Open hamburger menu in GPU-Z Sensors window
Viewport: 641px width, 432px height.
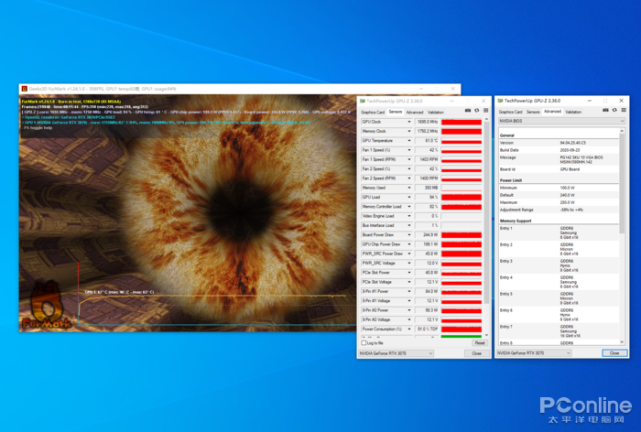click(x=486, y=111)
